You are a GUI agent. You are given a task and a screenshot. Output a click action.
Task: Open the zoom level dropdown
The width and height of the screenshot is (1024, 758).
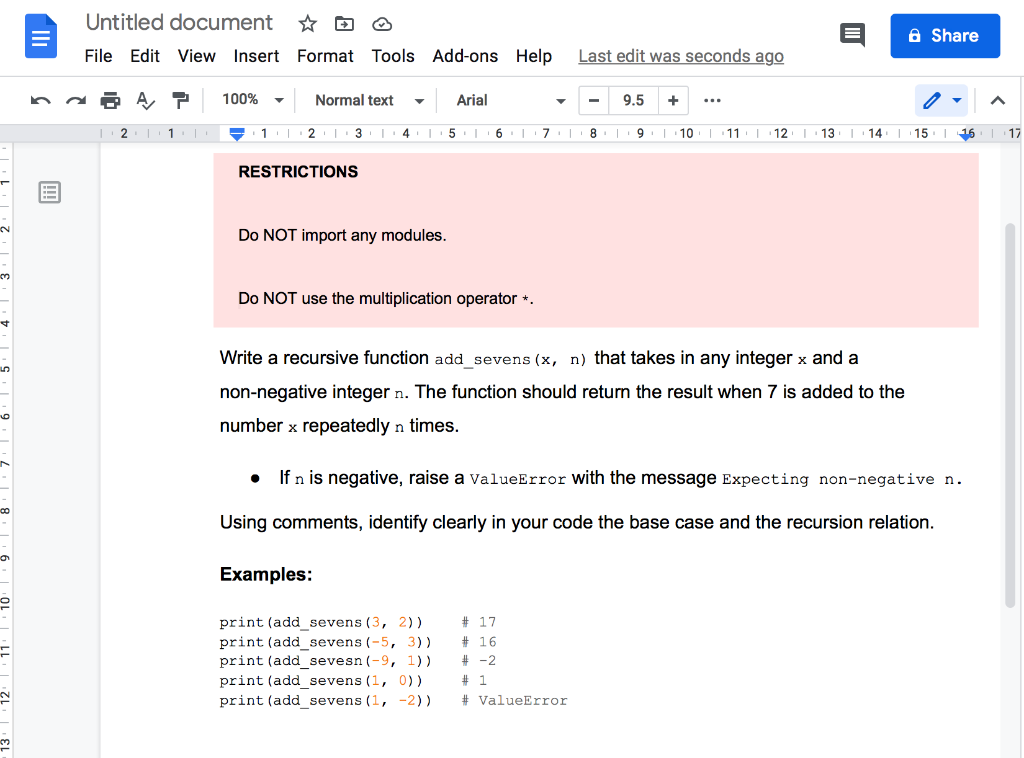coord(252,100)
